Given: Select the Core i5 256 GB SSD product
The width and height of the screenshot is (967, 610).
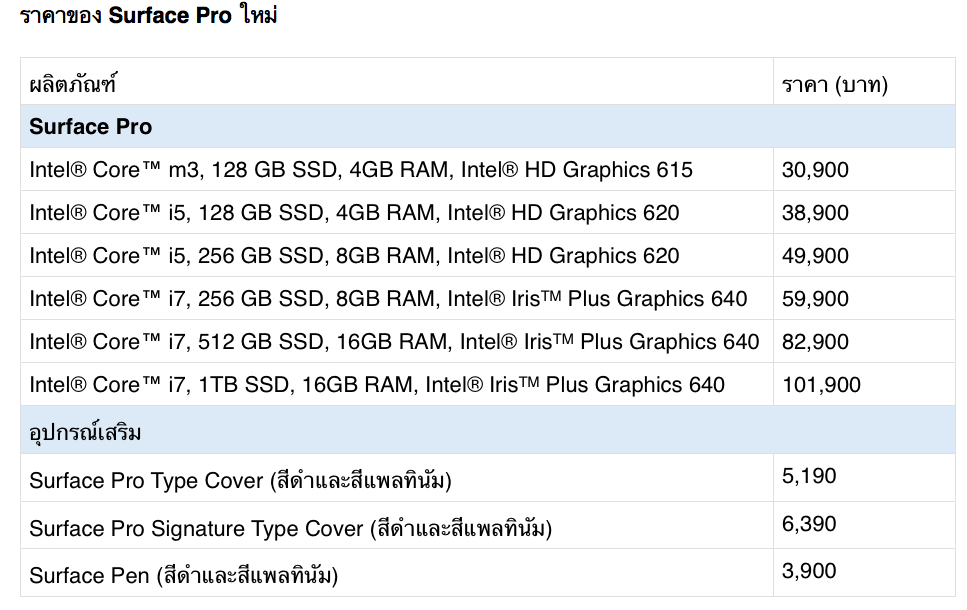Looking at the screenshot, I should point(354,256).
